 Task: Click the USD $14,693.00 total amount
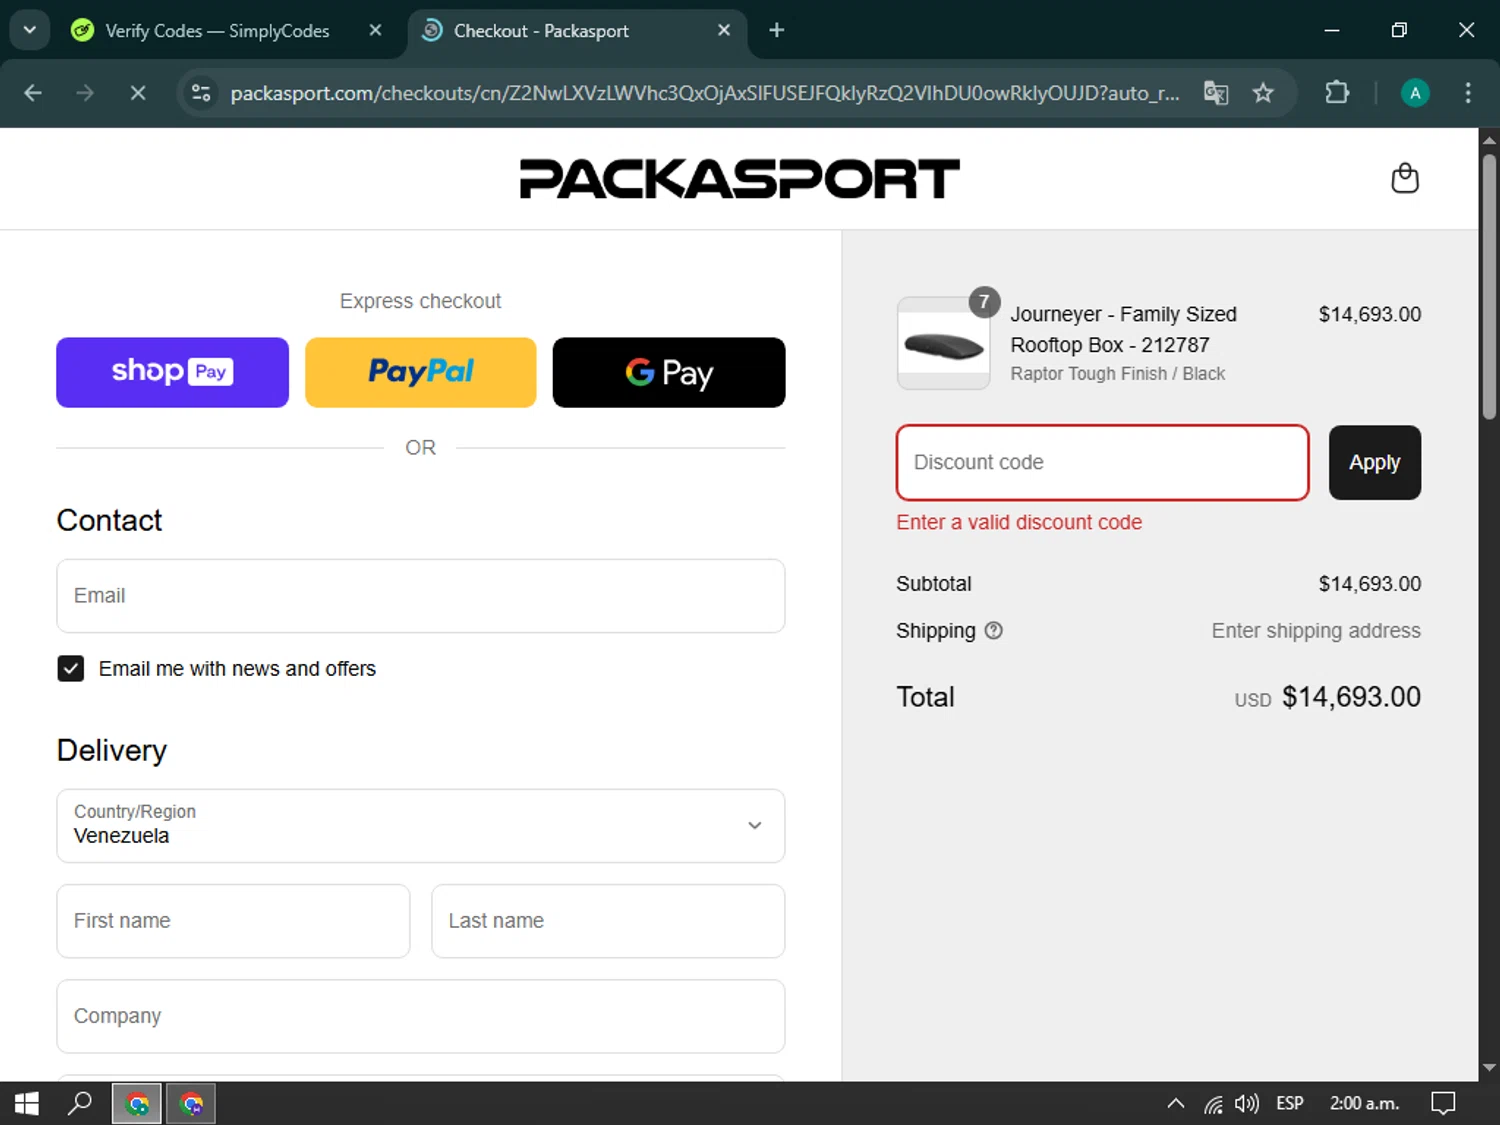(x=1327, y=697)
